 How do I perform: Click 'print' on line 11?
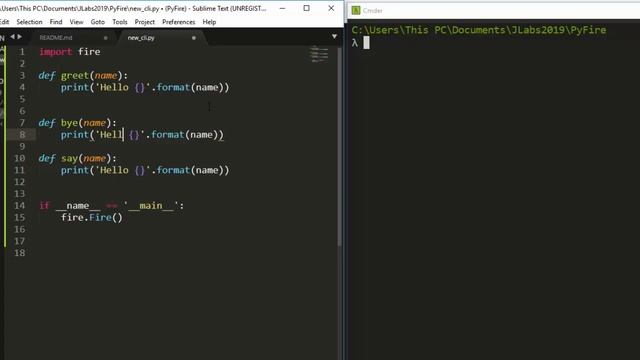tap(75, 170)
